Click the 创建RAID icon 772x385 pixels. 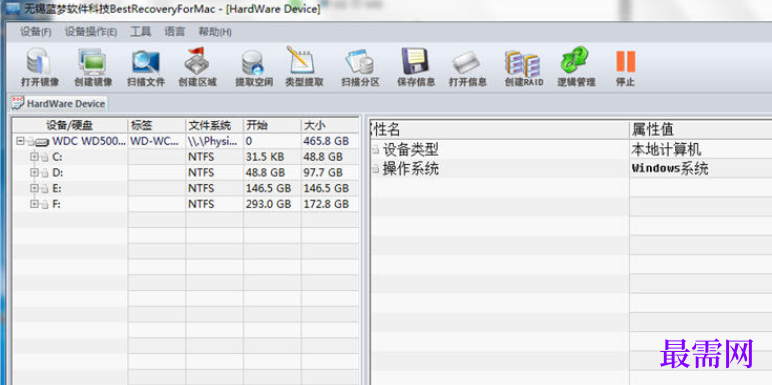click(x=523, y=63)
